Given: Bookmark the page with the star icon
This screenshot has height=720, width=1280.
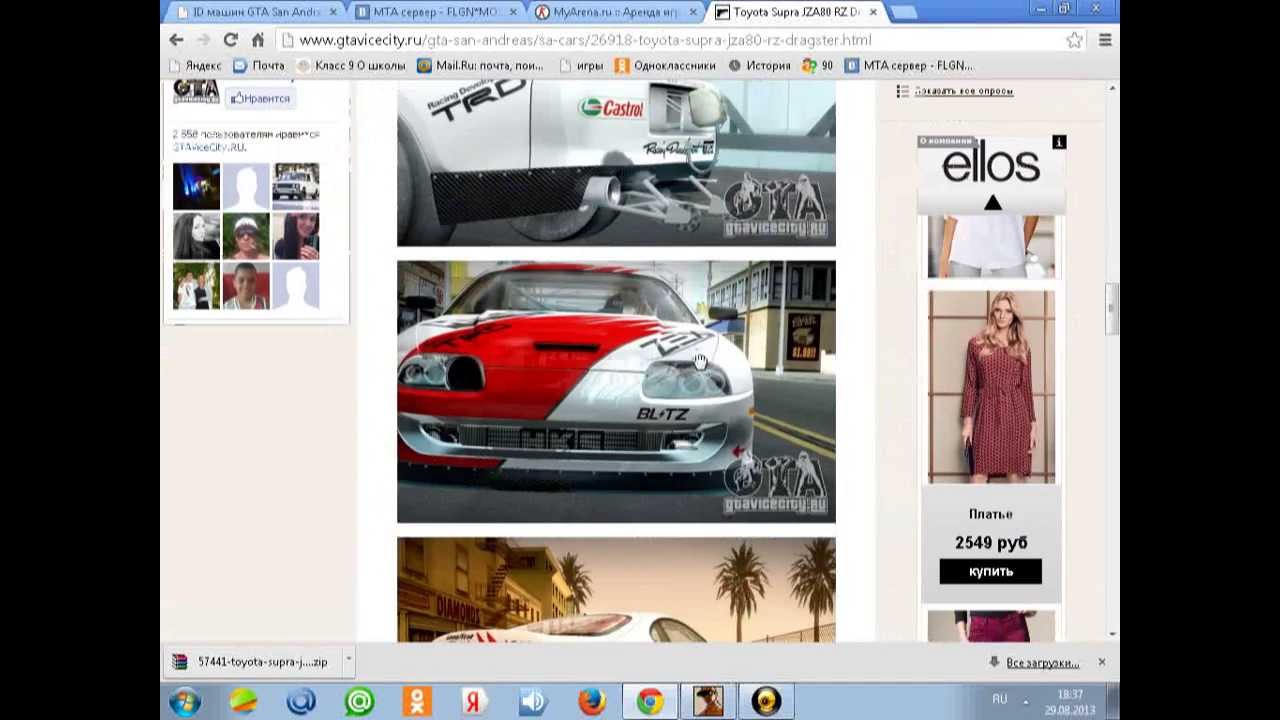Looking at the screenshot, I should [1074, 40].
